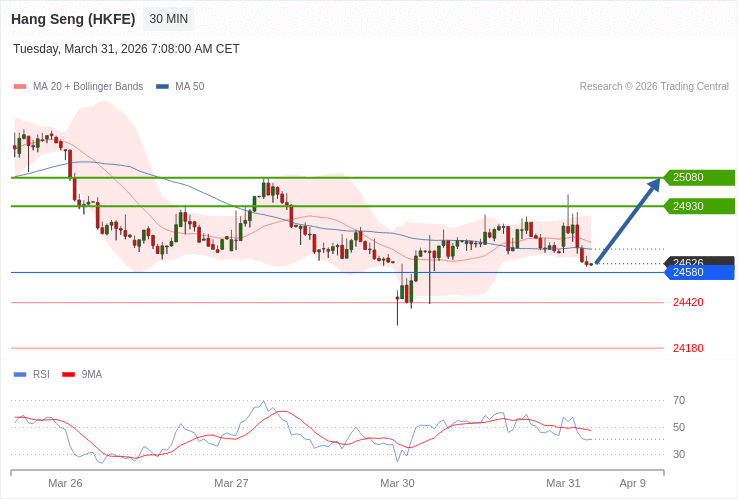Click the Hang Seng (HKFE) title
The height and width of the screenshot is (500, 738).
point(73,19)
